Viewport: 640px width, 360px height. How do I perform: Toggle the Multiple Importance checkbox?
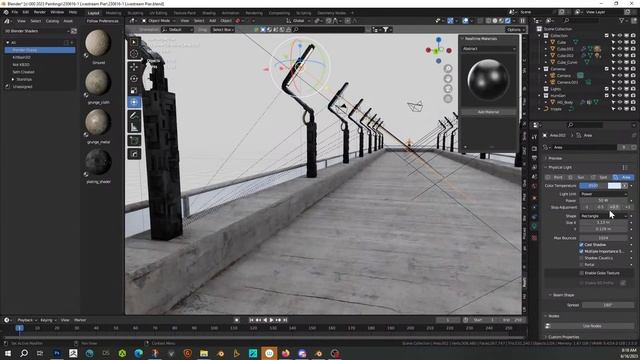581,251
